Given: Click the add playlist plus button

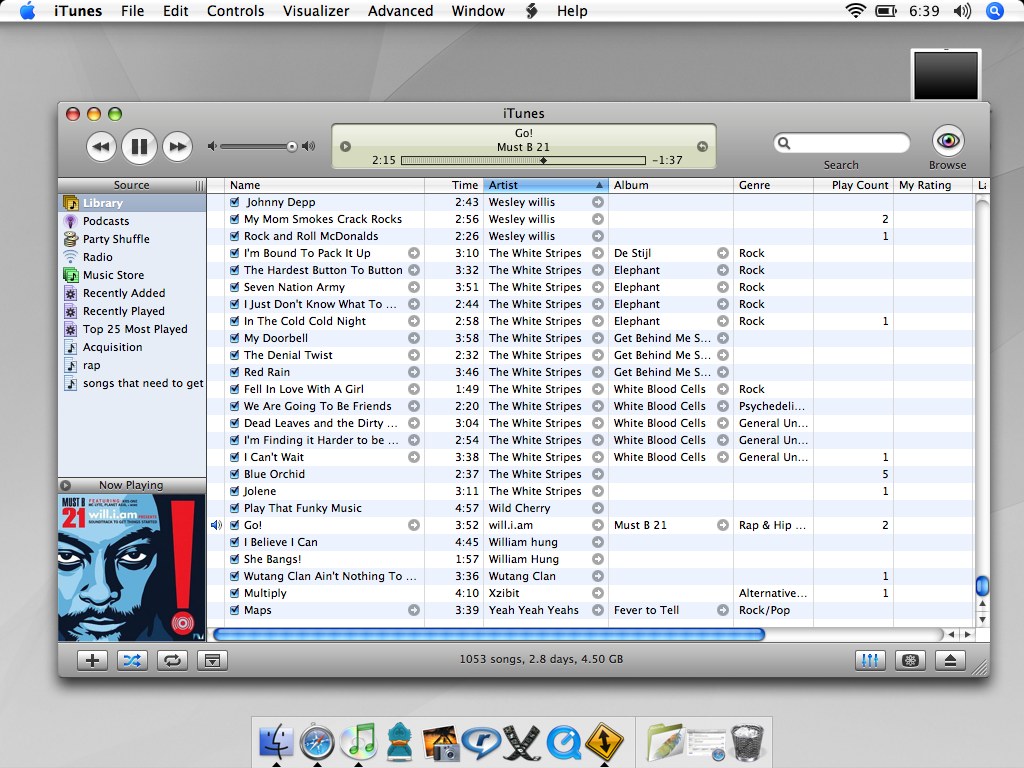Looking at the screenshot, I should tap(92, 660).
